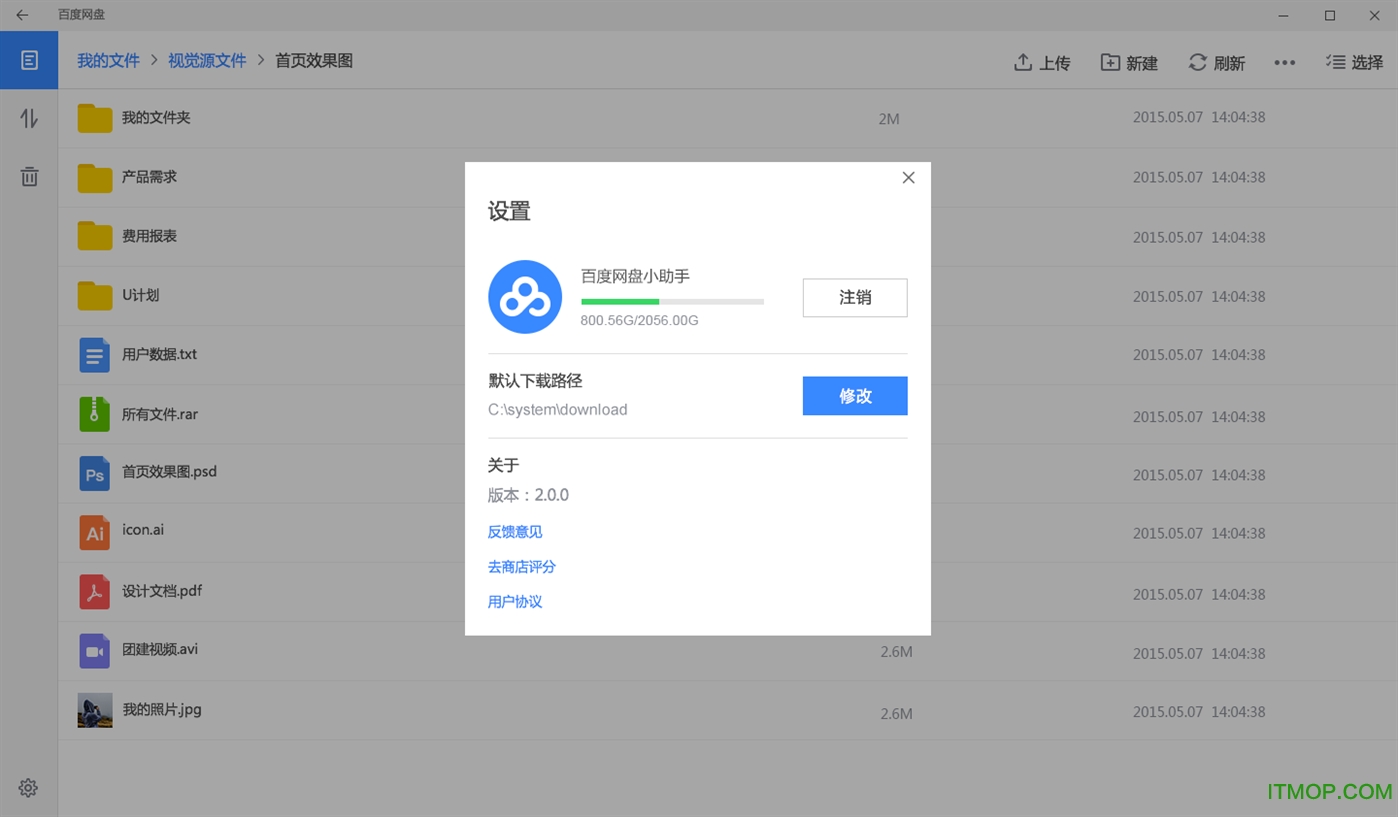Click the icon.ai Illustrator icon
The image size is (1398, 817).
point(94,532)
